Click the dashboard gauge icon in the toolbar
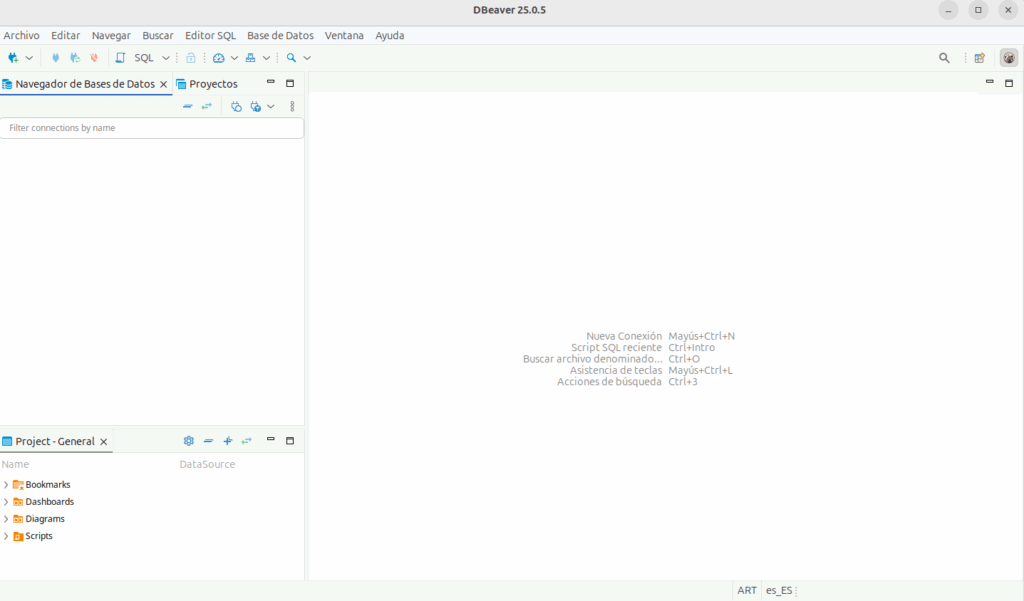The image size is (1024, 601). [221, 57]
